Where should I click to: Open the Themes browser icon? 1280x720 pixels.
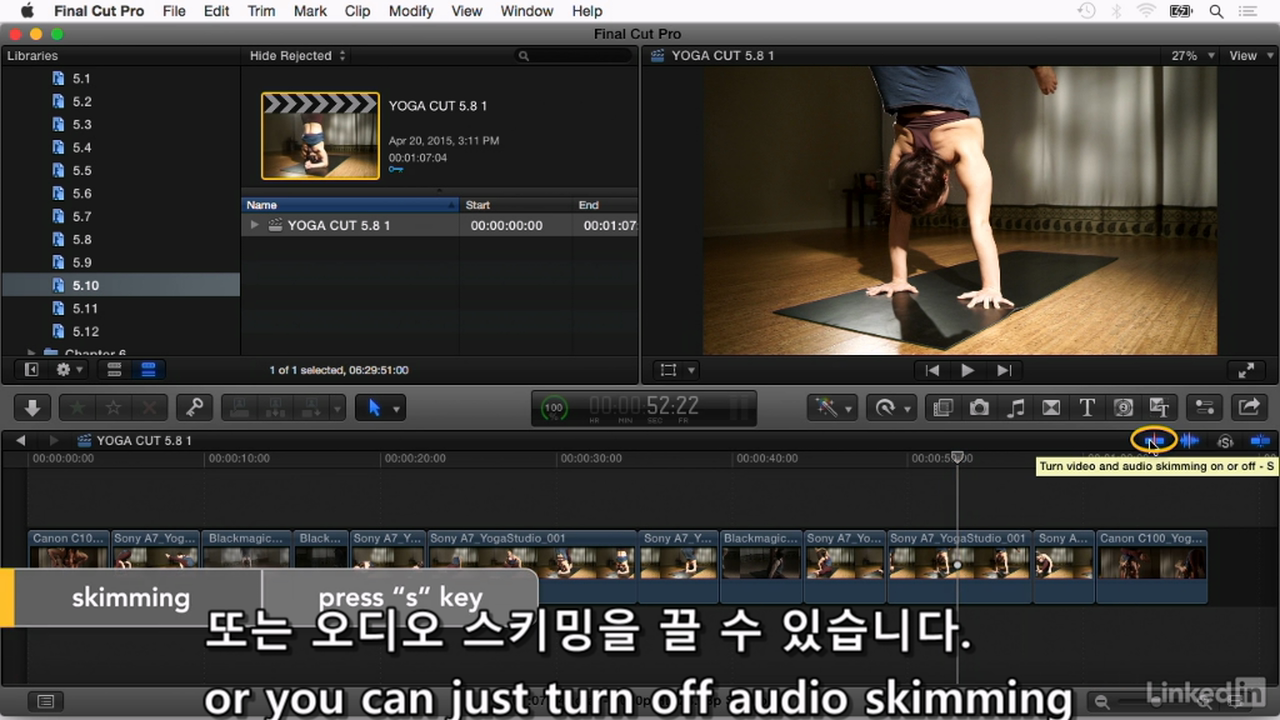(1159, 408)
